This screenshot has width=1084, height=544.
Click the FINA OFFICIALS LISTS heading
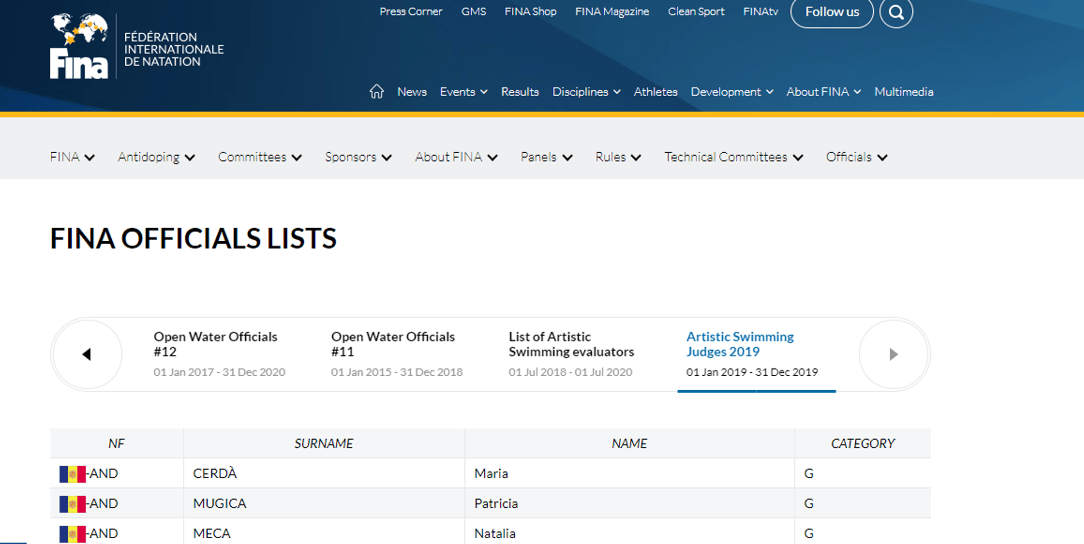click(x=193, y=238)
